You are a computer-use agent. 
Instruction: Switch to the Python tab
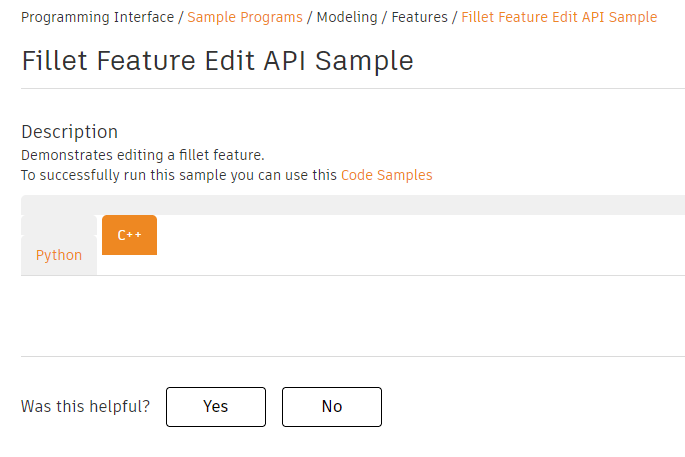59,255
